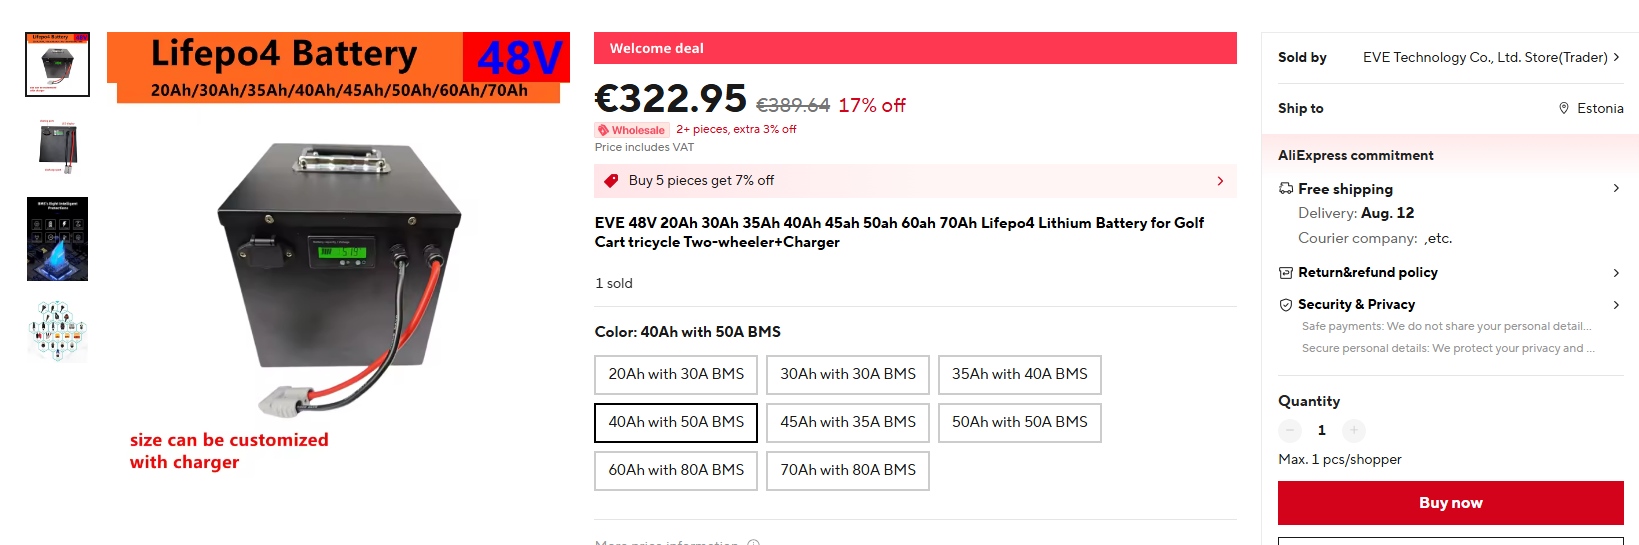Image resolution: width=1639 pixels, height=545 pixels.
Task: Pick the 70Ah with 80A BMS option
Action: (x=847, y=470)
